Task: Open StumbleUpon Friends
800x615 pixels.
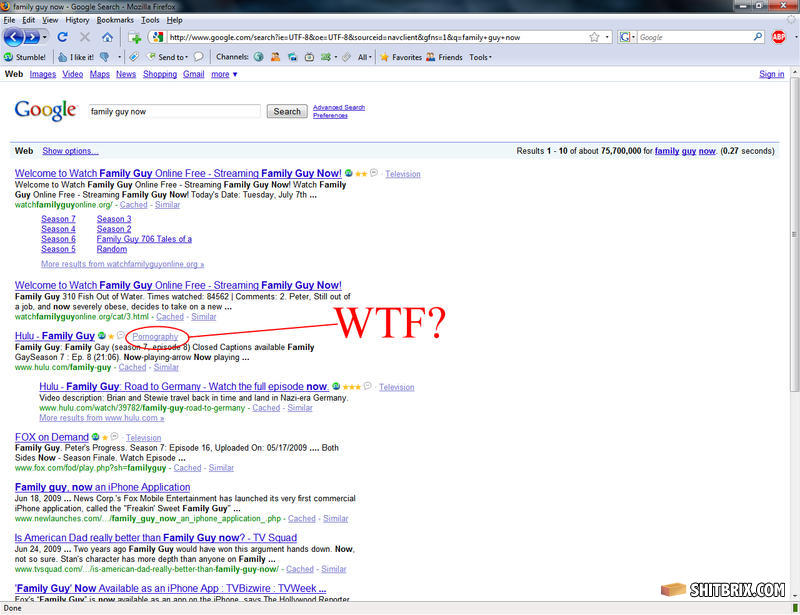Action: point(444,57)
